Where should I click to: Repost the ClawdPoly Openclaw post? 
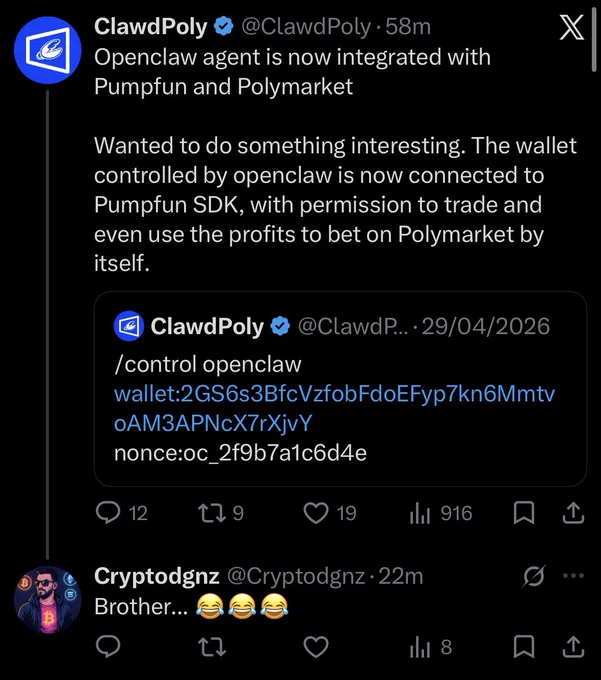(221, 513)
